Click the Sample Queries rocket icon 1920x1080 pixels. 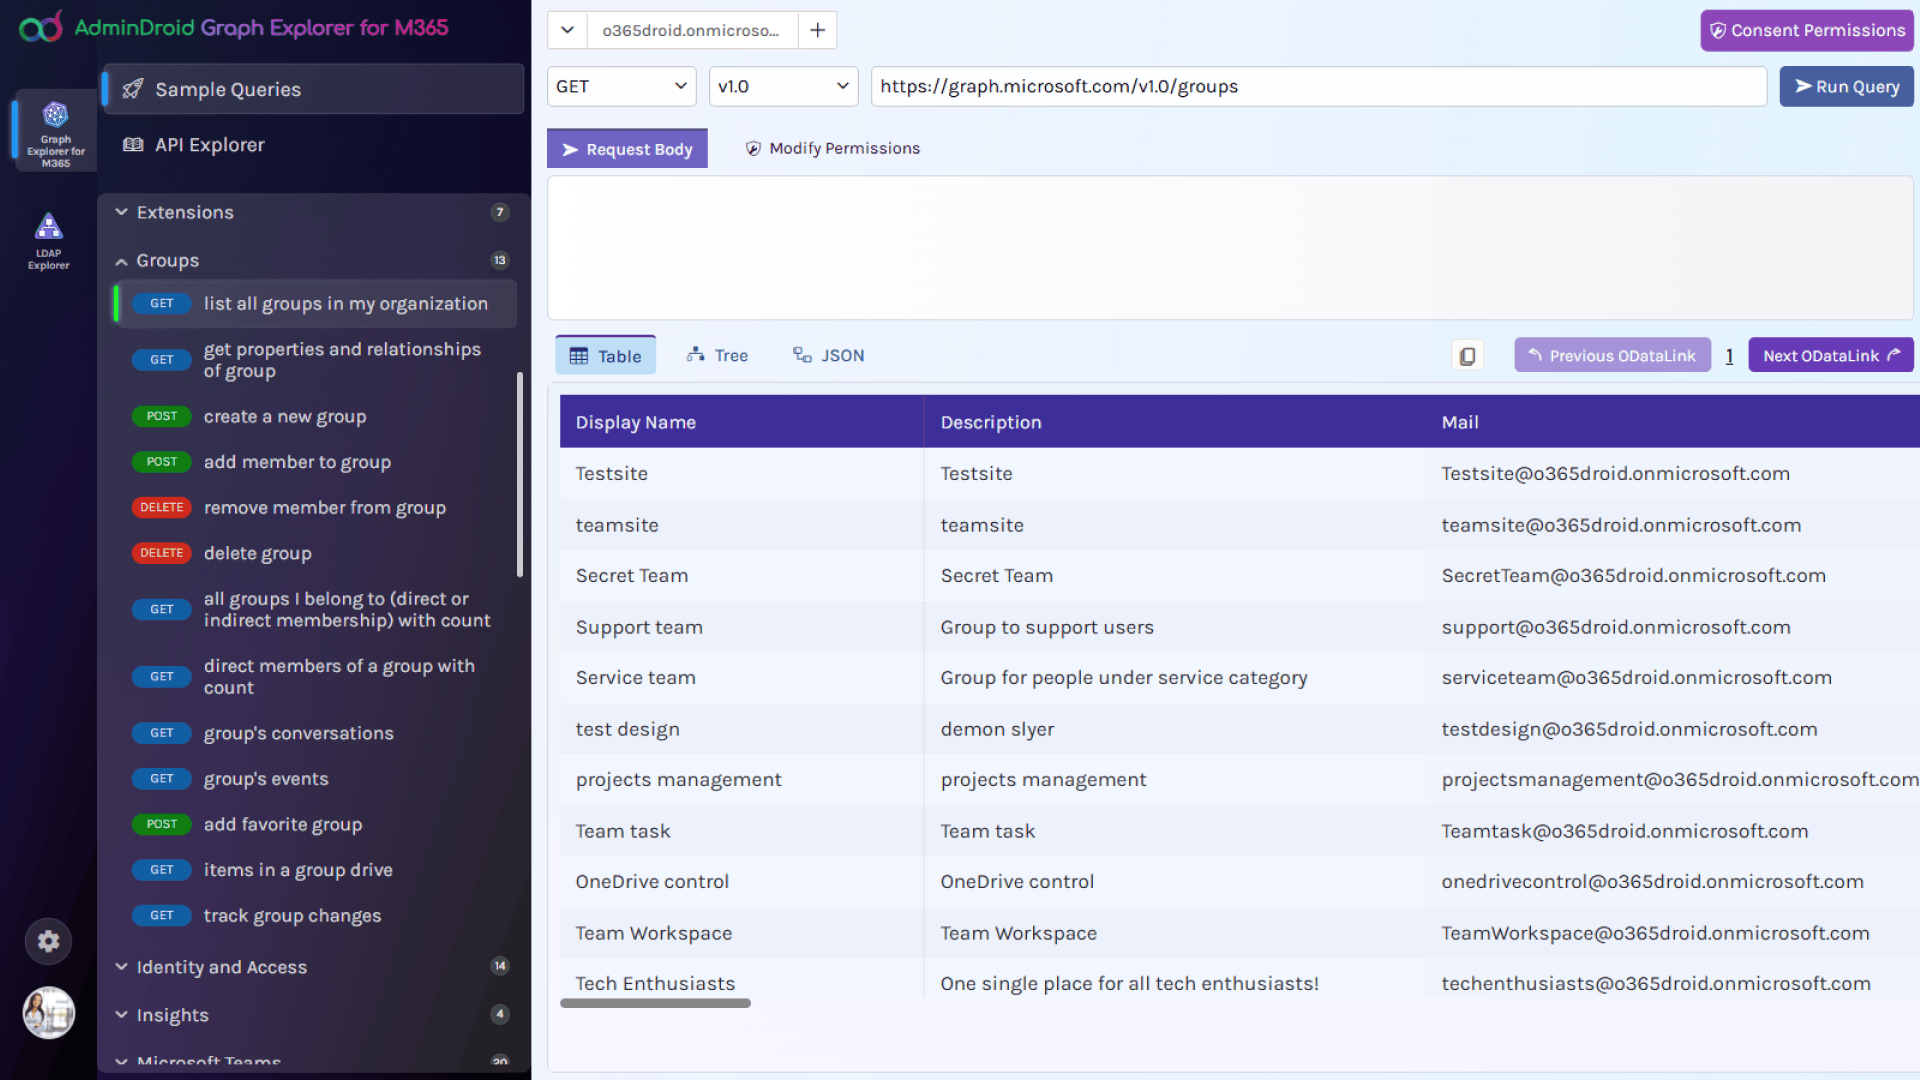click(x=133, y=89)
